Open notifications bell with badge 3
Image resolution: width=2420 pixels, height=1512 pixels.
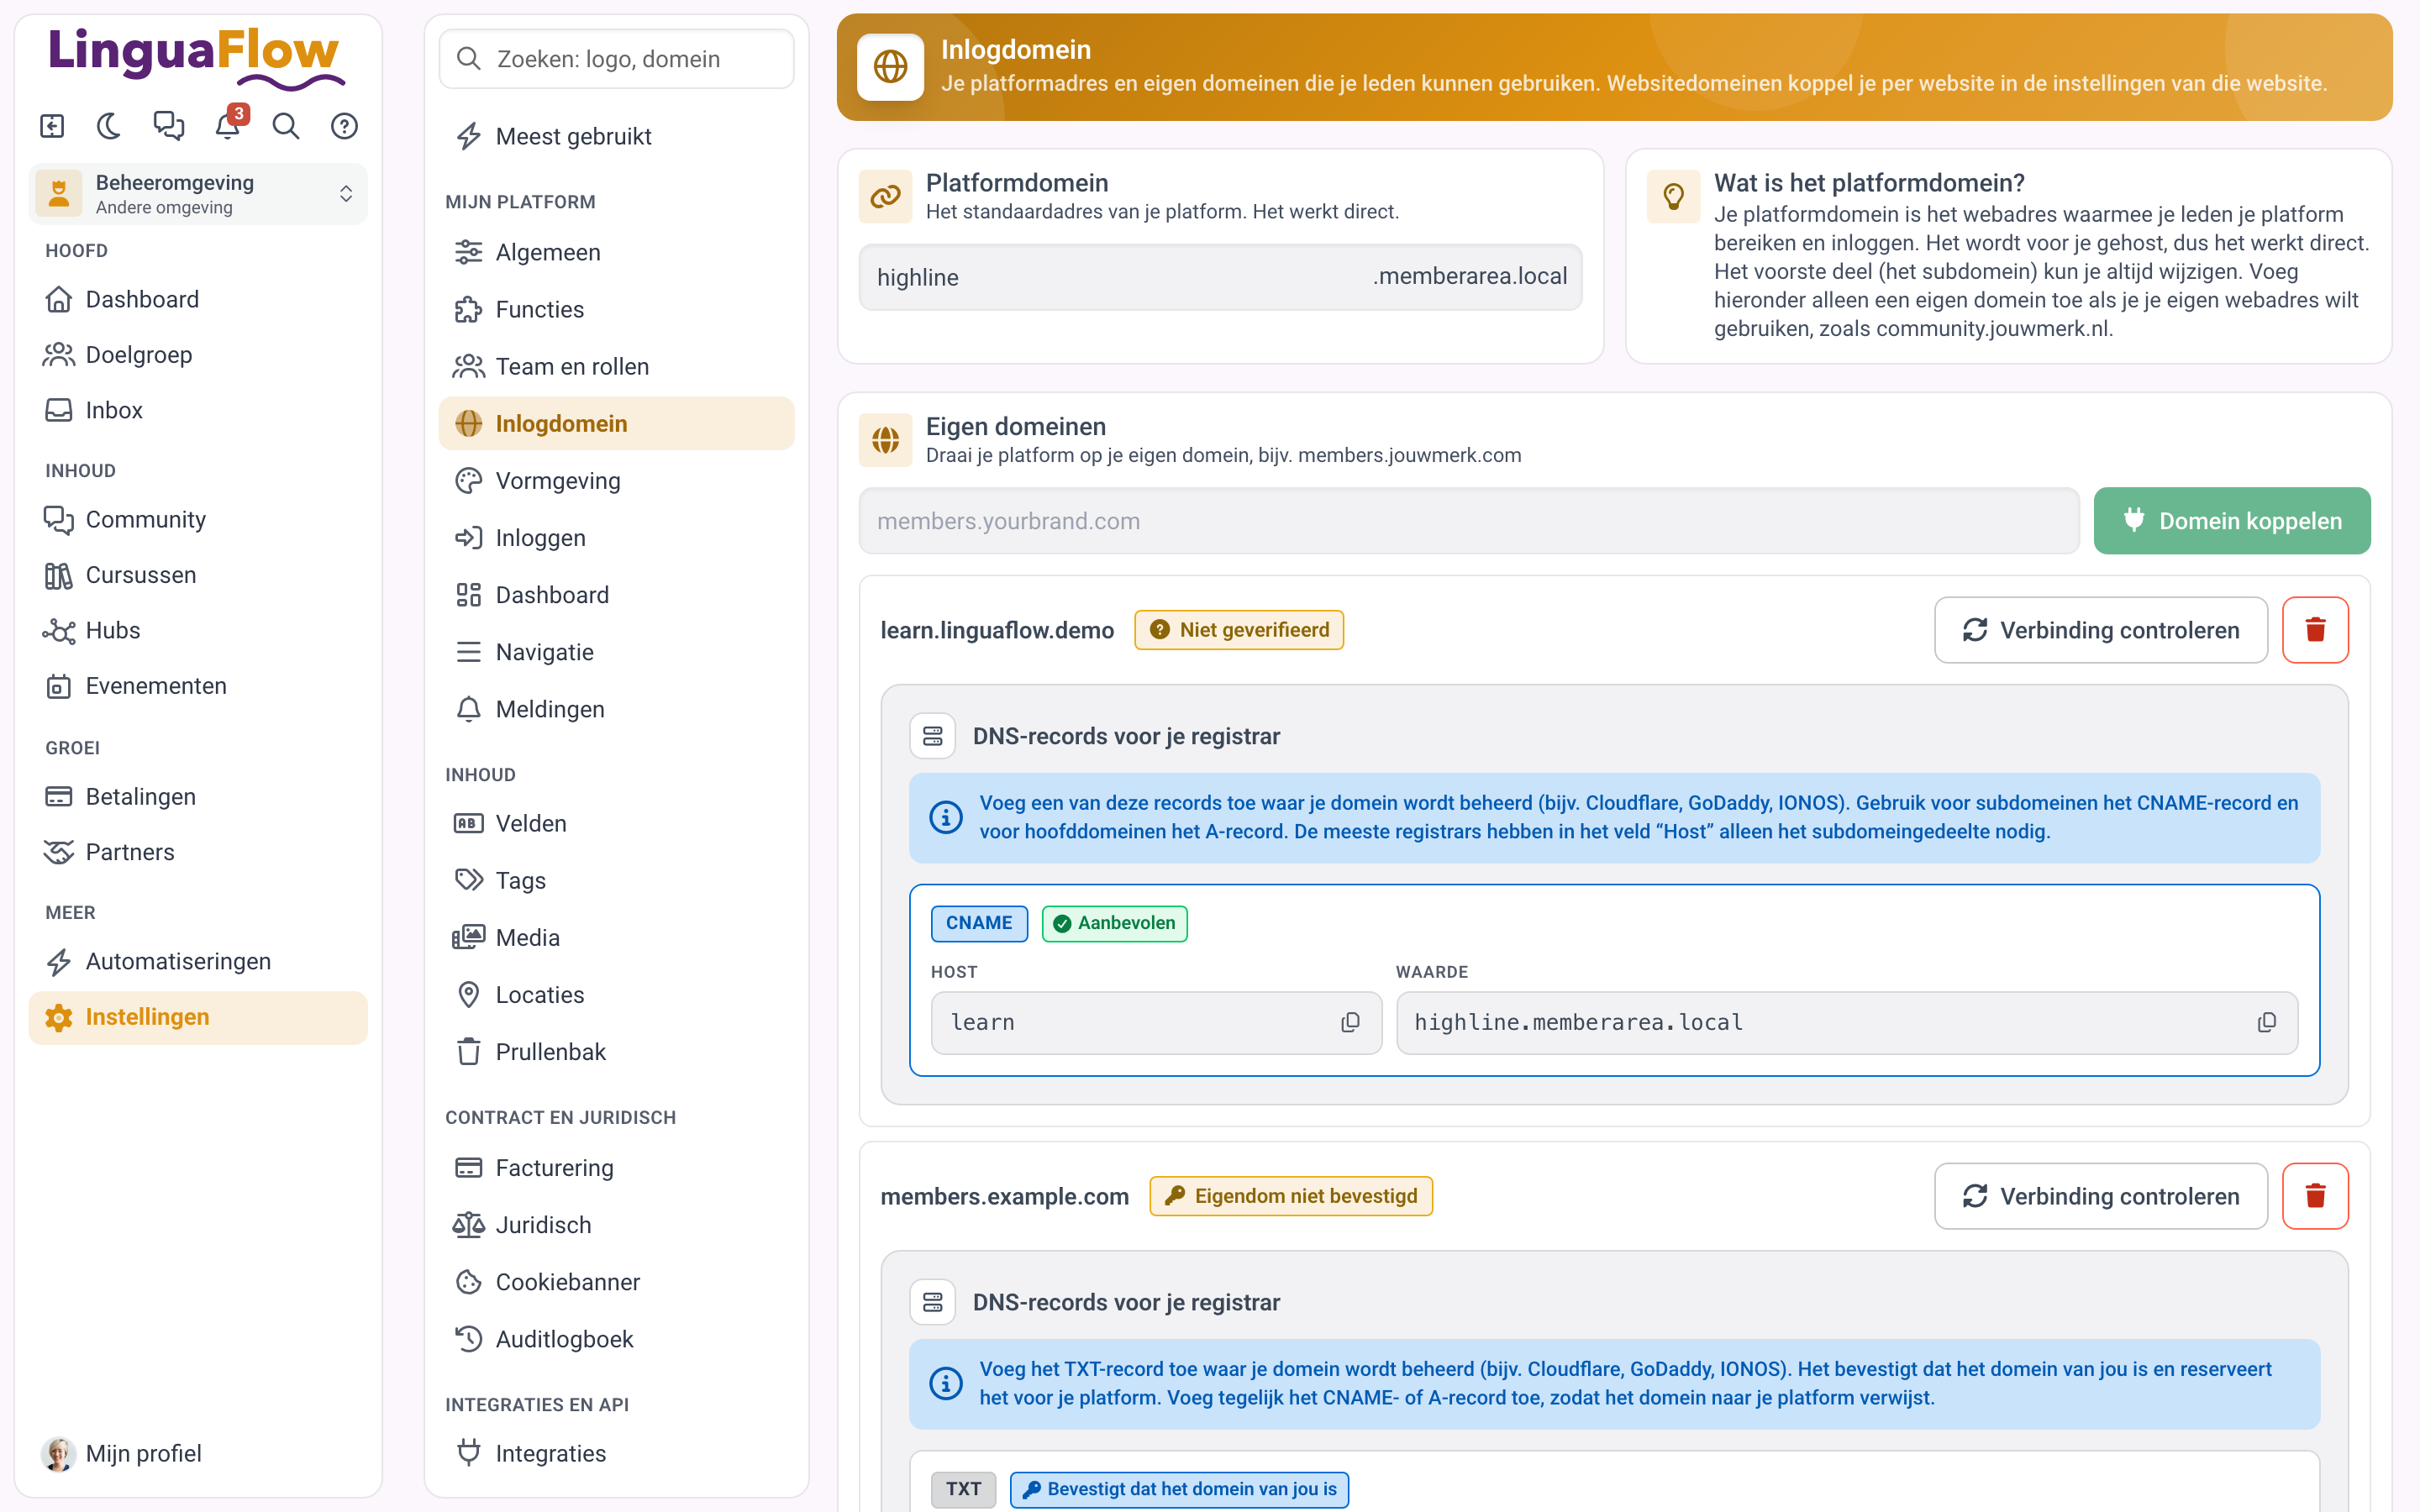pos(228,126)
